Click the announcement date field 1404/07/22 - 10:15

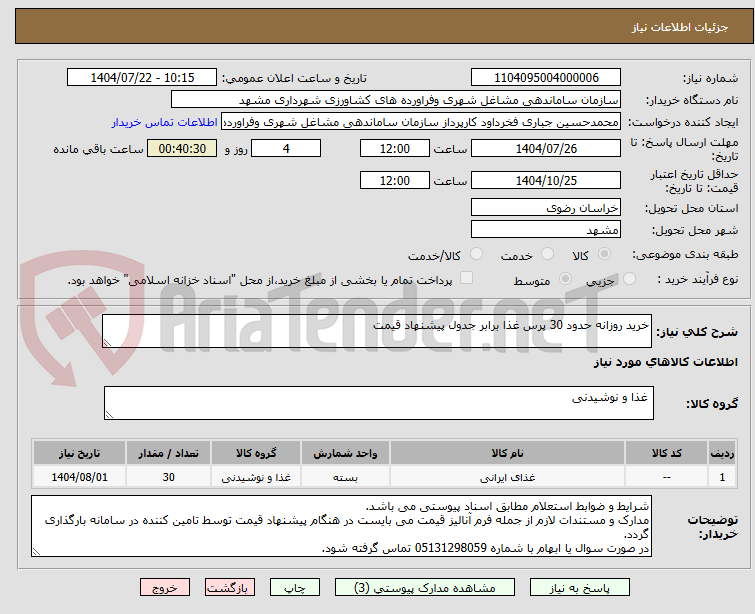point(142,78)
